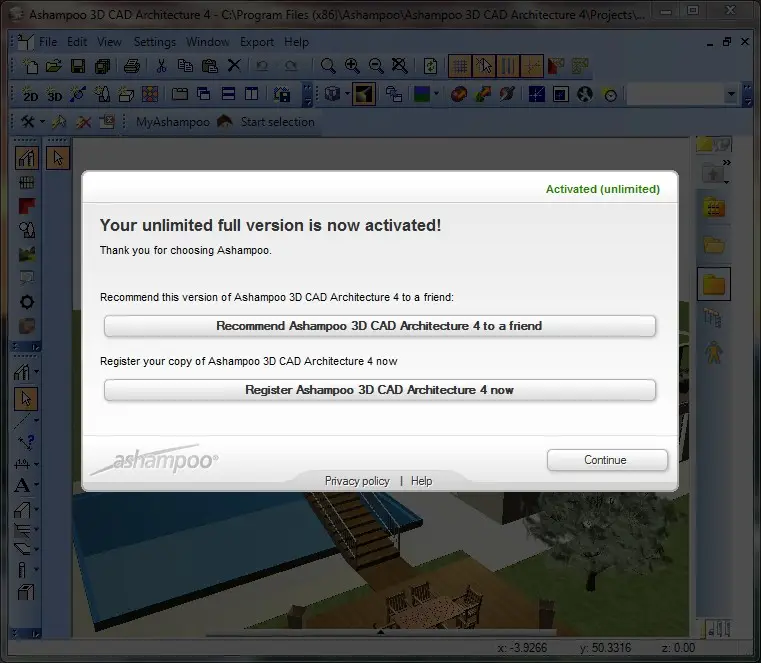
Task: Toggle the vertical guidelines button
Action: coord(507,66)
